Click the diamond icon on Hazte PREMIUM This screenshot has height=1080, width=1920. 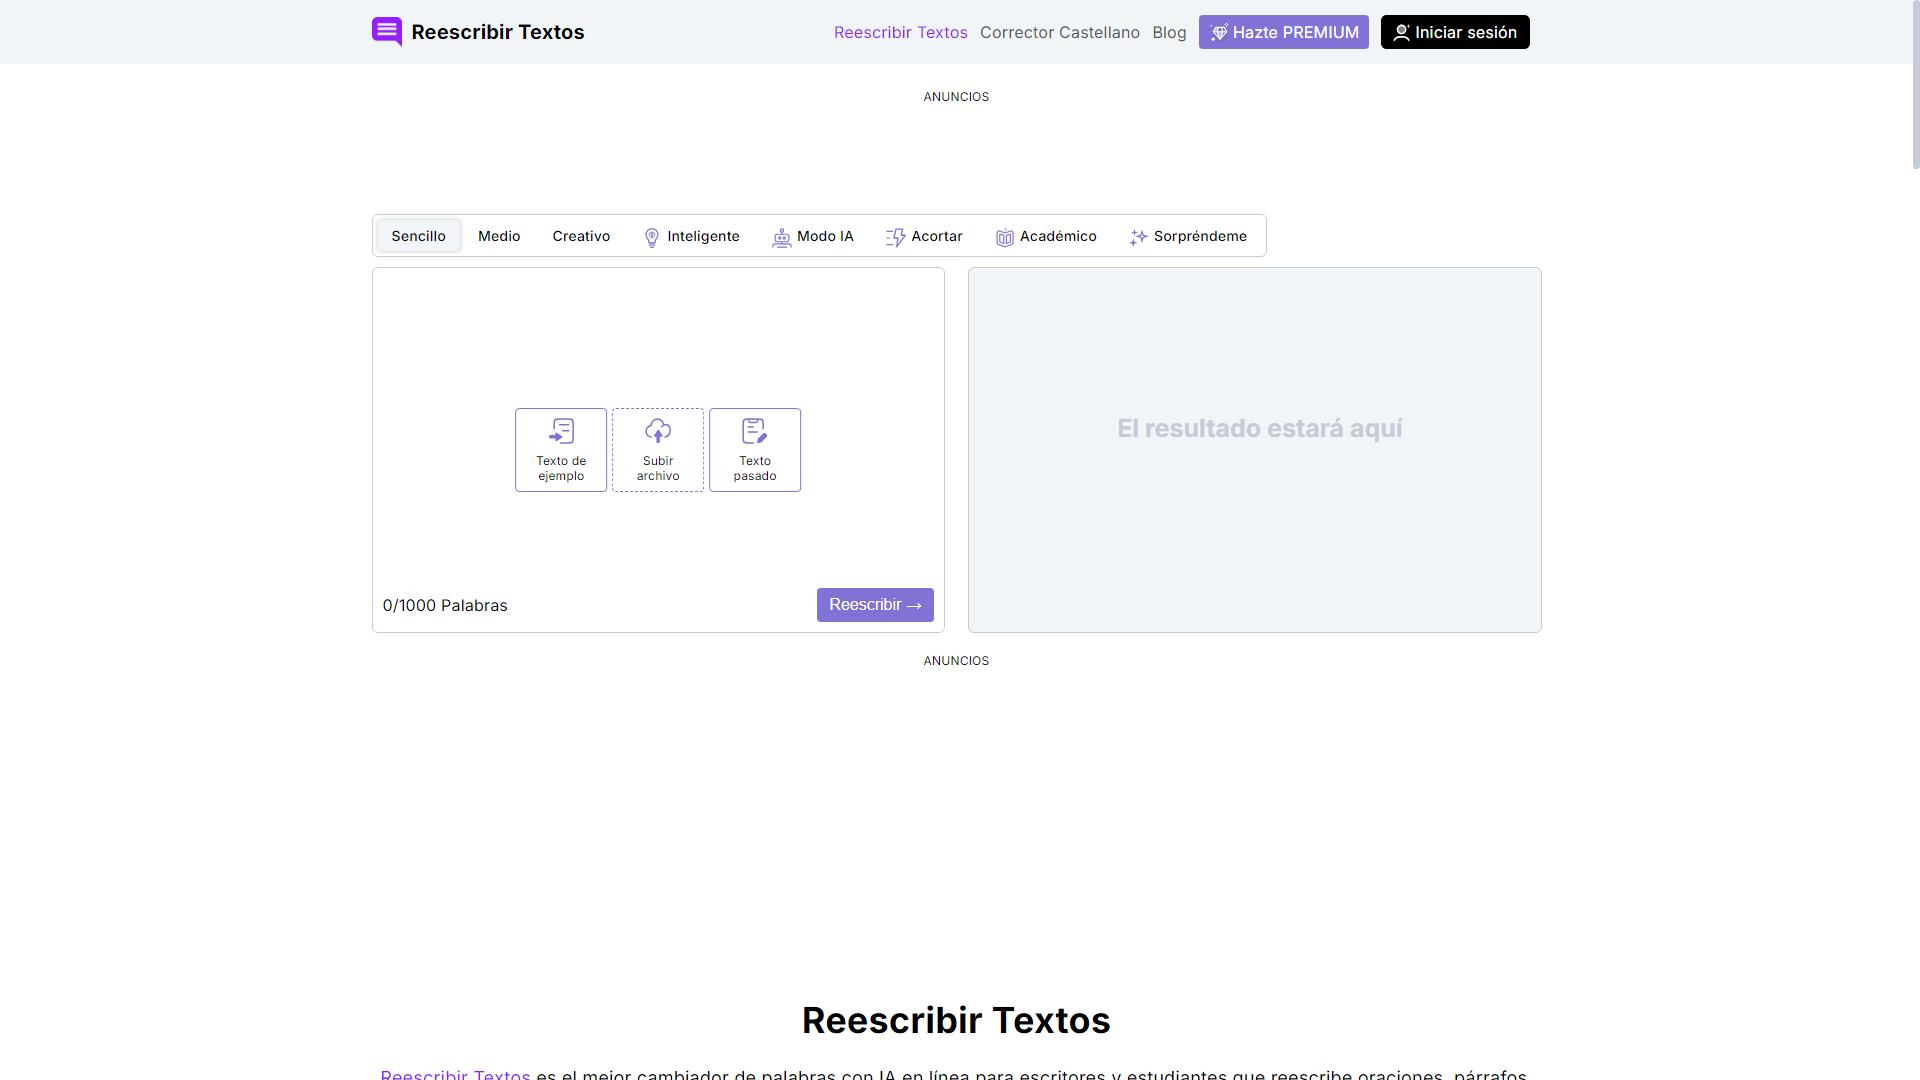tap(1219, 31)
